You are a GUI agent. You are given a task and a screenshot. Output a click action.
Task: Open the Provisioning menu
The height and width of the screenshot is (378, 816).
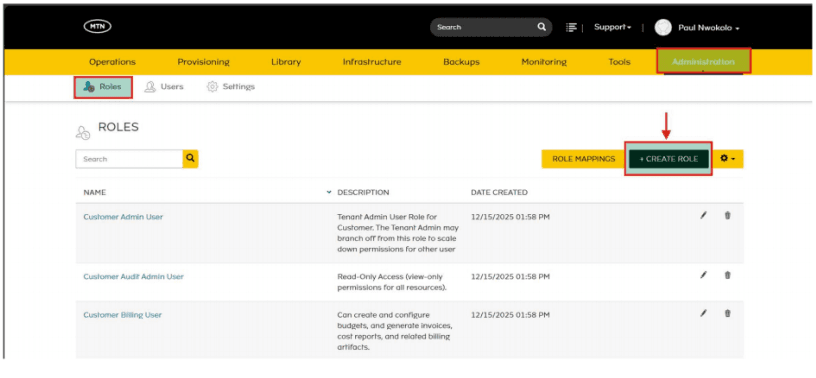(203, 61)
